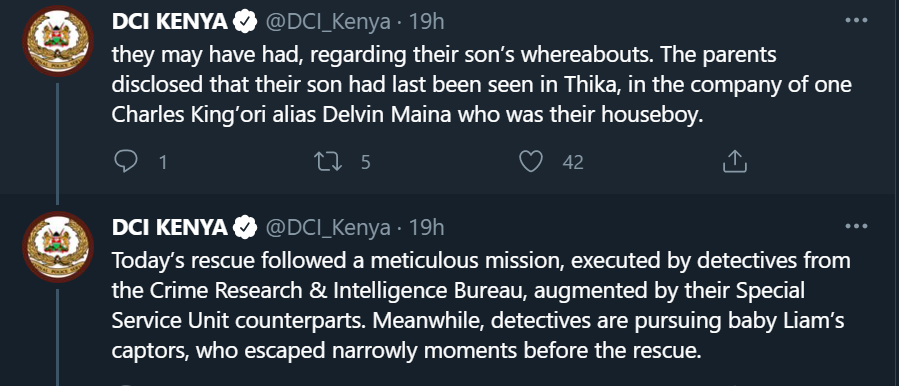This screenshot has height=386, width=899.
Task: Open more options on the rescue mission tweet
Action: point(857,226)
